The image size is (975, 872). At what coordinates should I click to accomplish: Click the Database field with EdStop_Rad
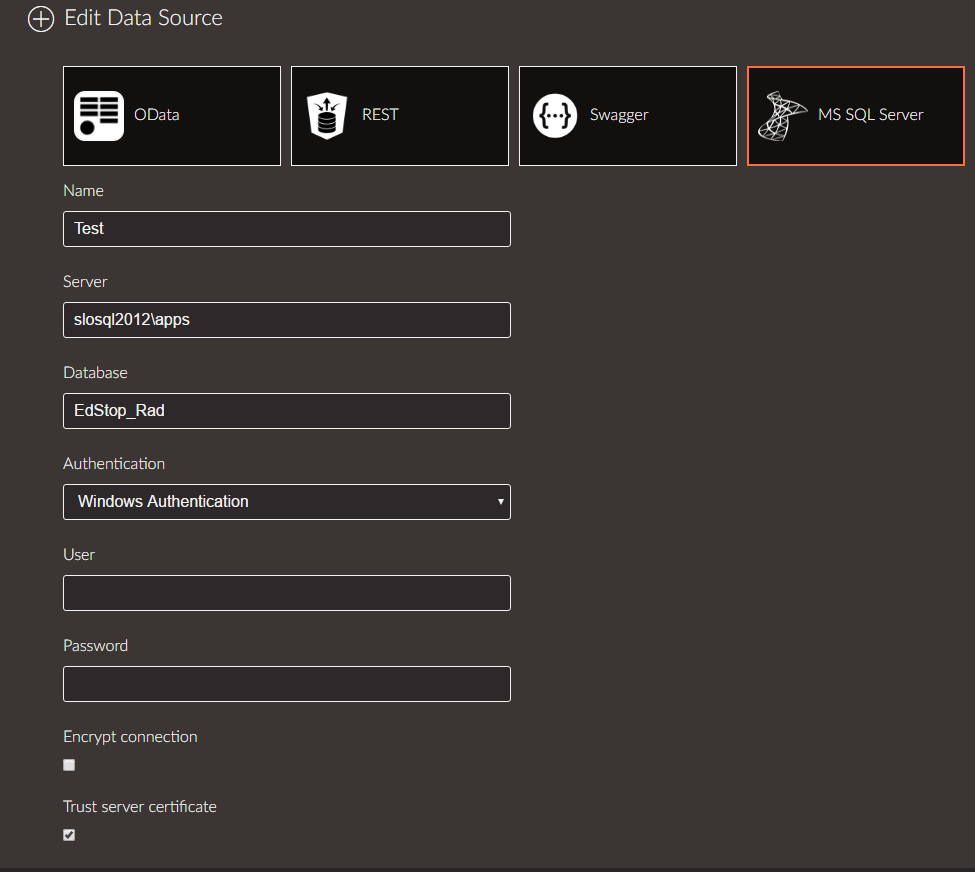tap(287, 410)
